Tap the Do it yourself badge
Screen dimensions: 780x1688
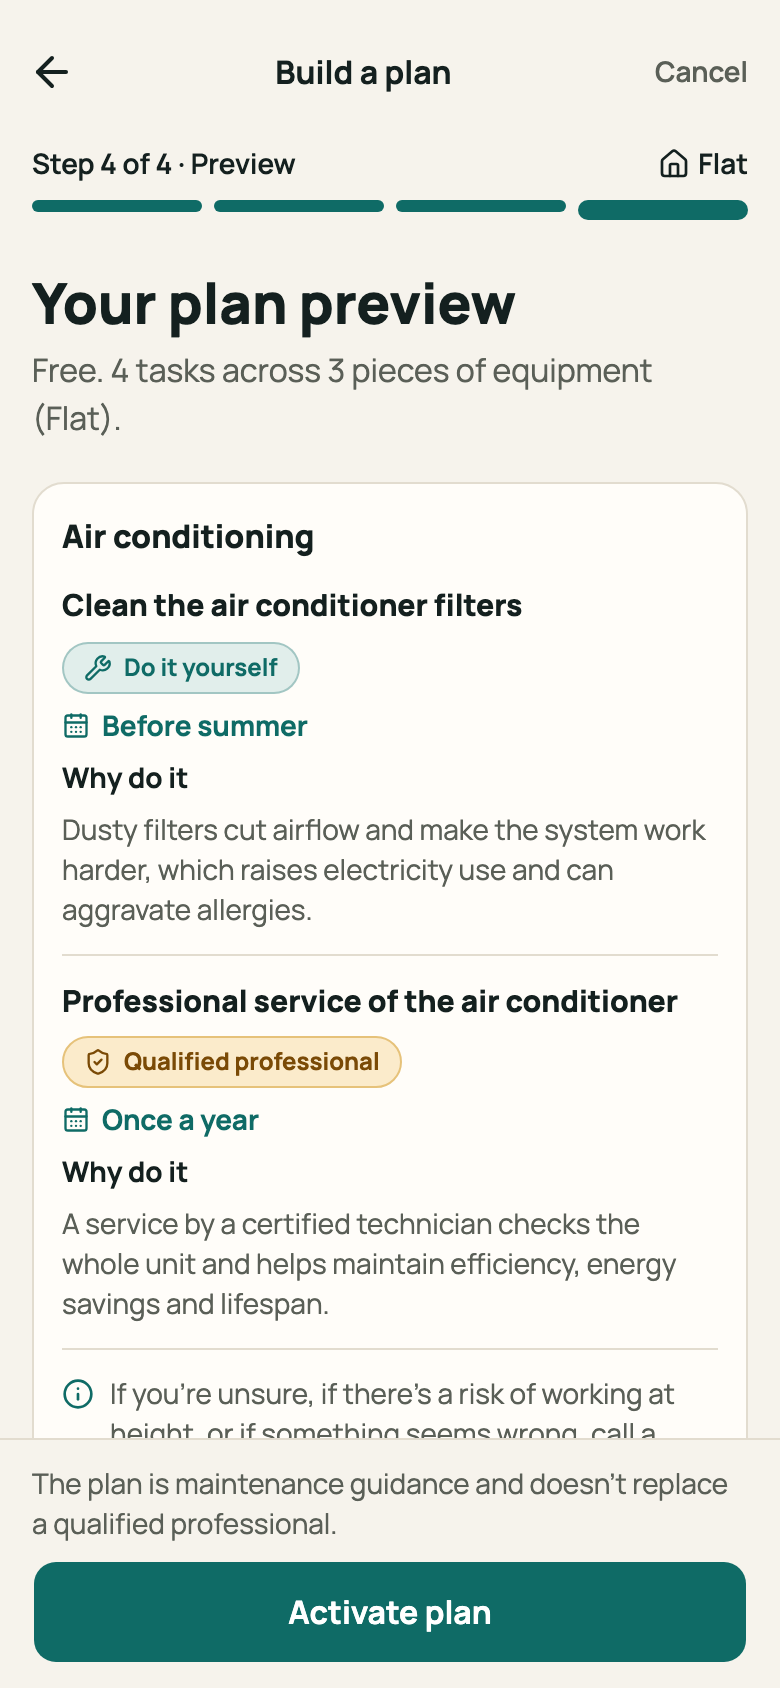tap(181, 668)
